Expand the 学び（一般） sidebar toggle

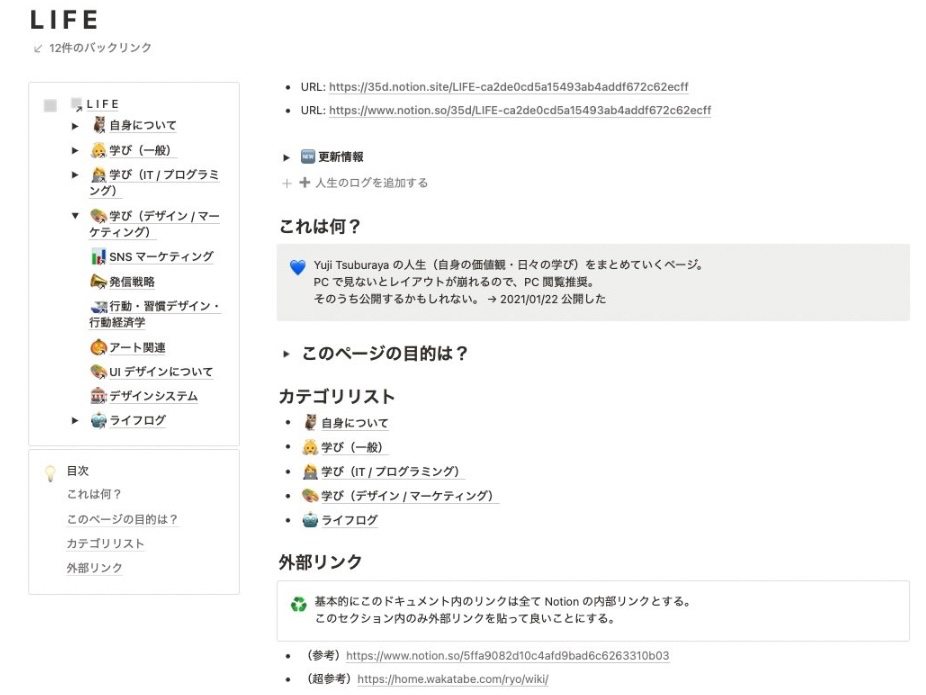(75, 151)
